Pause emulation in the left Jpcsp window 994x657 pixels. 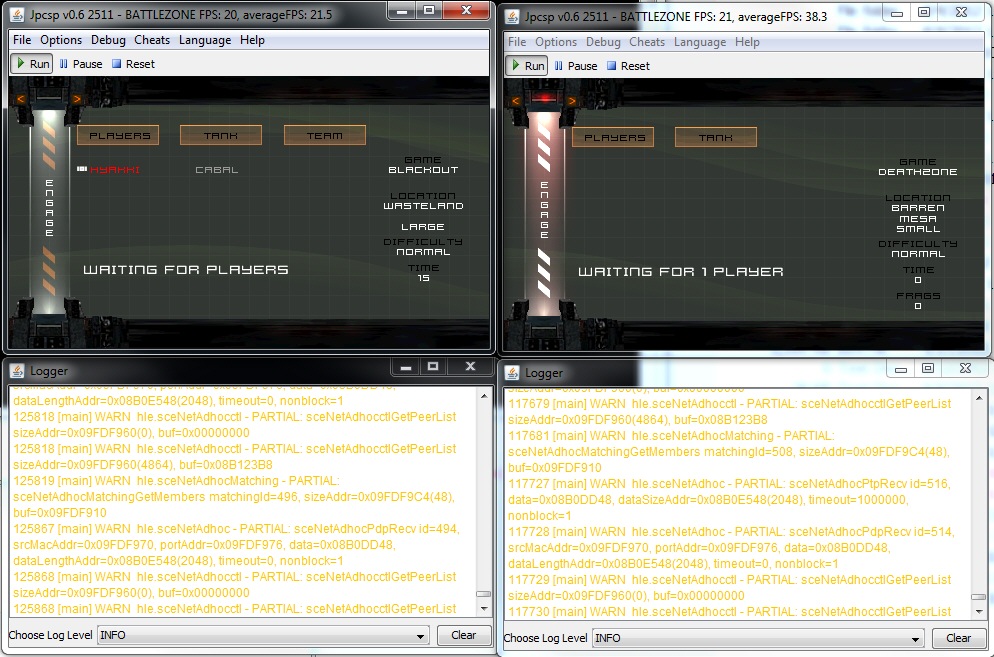point(80,64)
